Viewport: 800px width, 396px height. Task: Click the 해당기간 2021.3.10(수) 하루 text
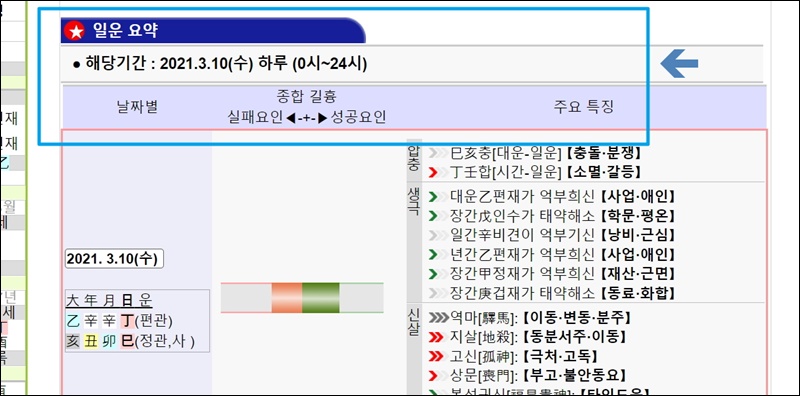point(219,64)
